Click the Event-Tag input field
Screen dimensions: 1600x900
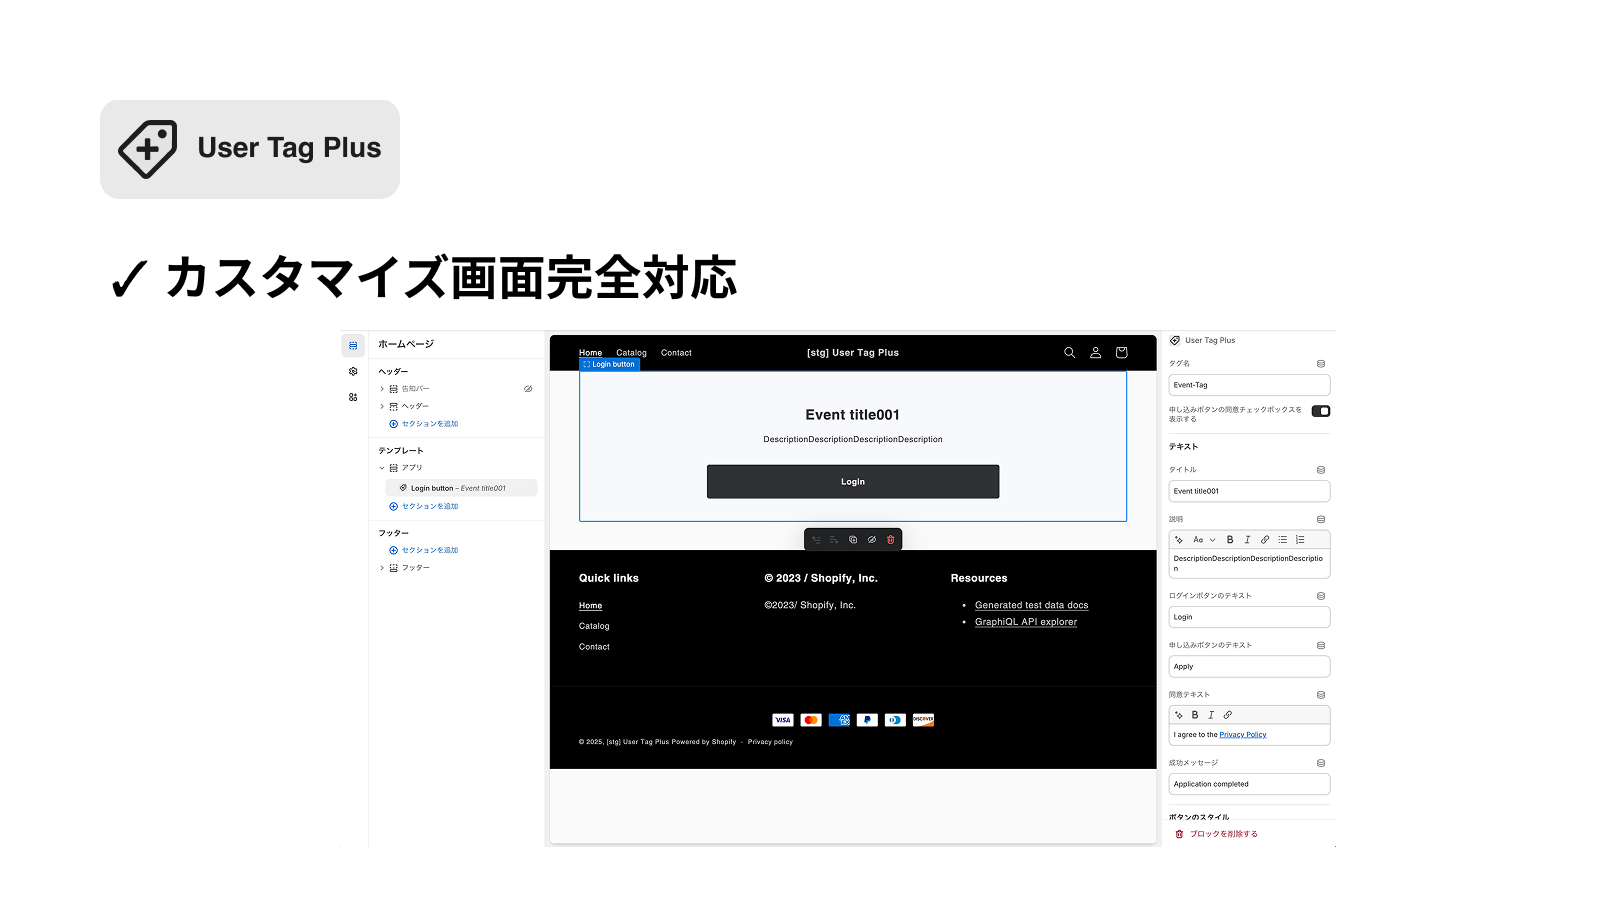(x=1249, y=385)
